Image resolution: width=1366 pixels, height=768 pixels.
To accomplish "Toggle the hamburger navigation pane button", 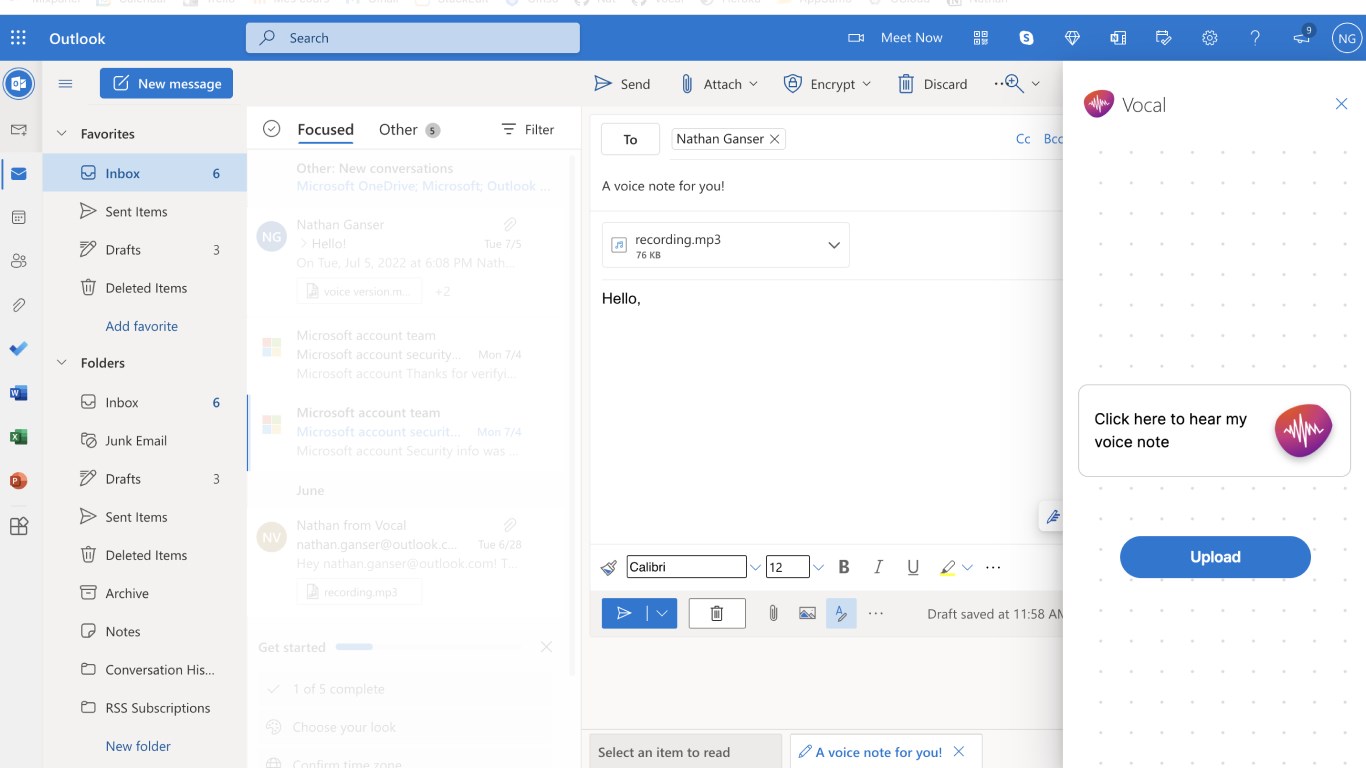I will pyautogui.click(x=66, y=84).
